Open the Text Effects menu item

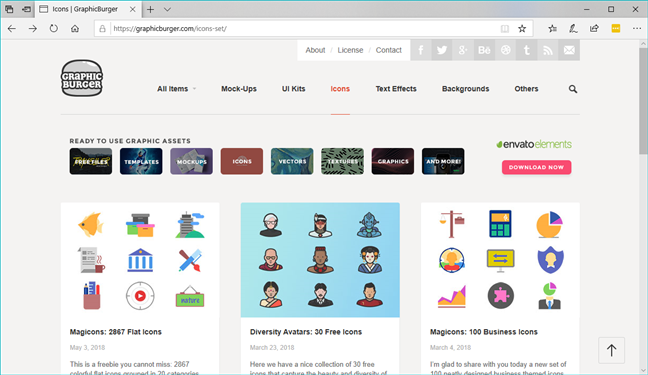396,89
